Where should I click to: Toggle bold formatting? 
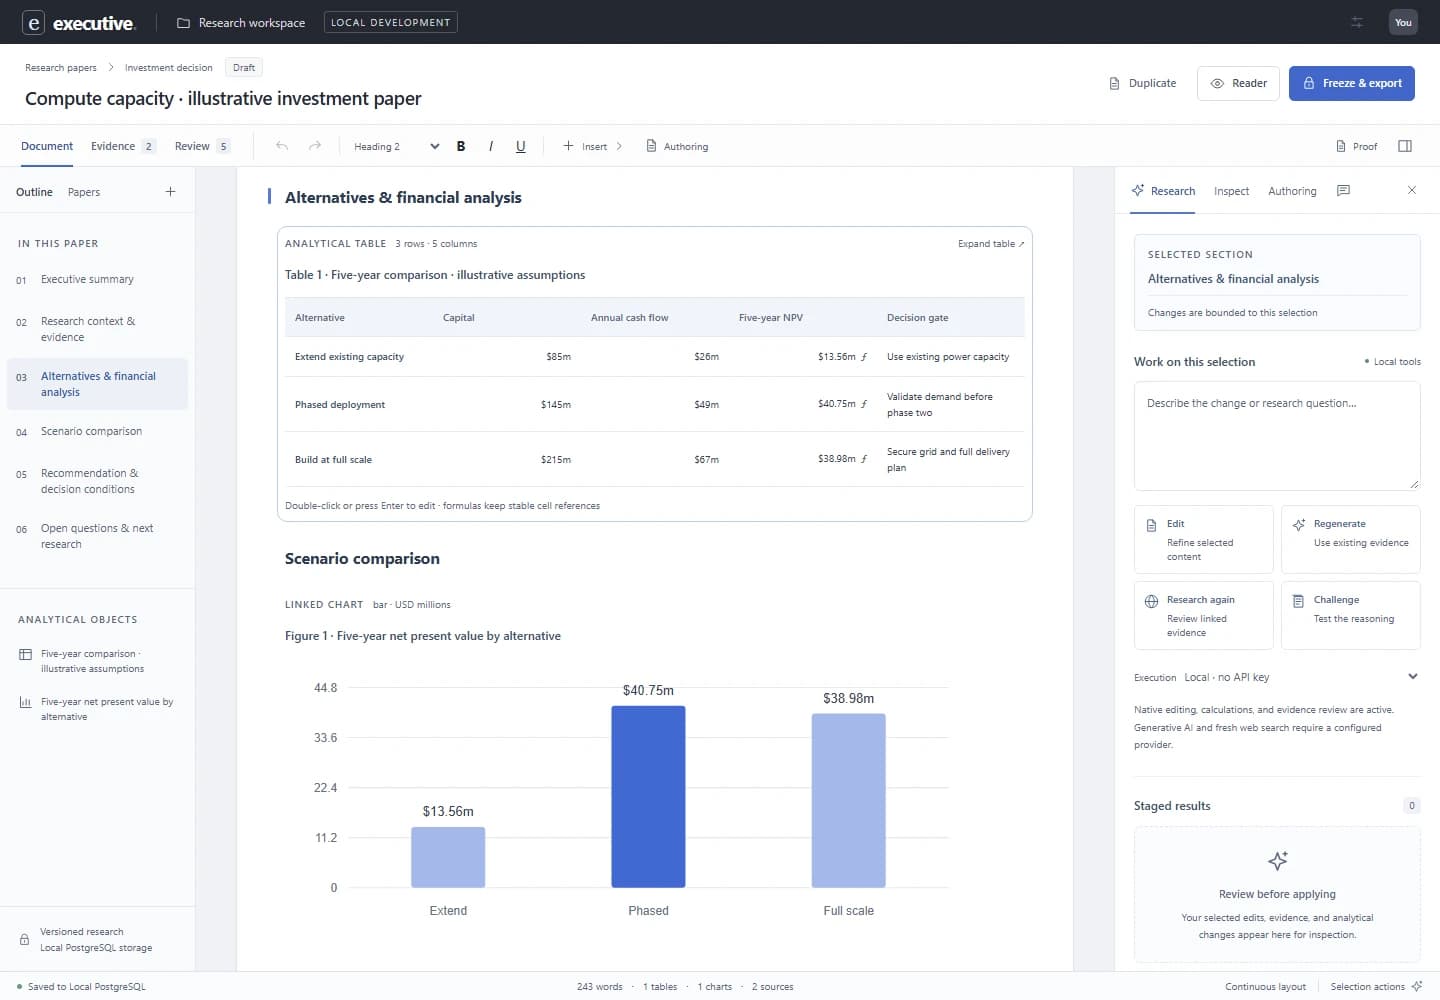(461, 146)
